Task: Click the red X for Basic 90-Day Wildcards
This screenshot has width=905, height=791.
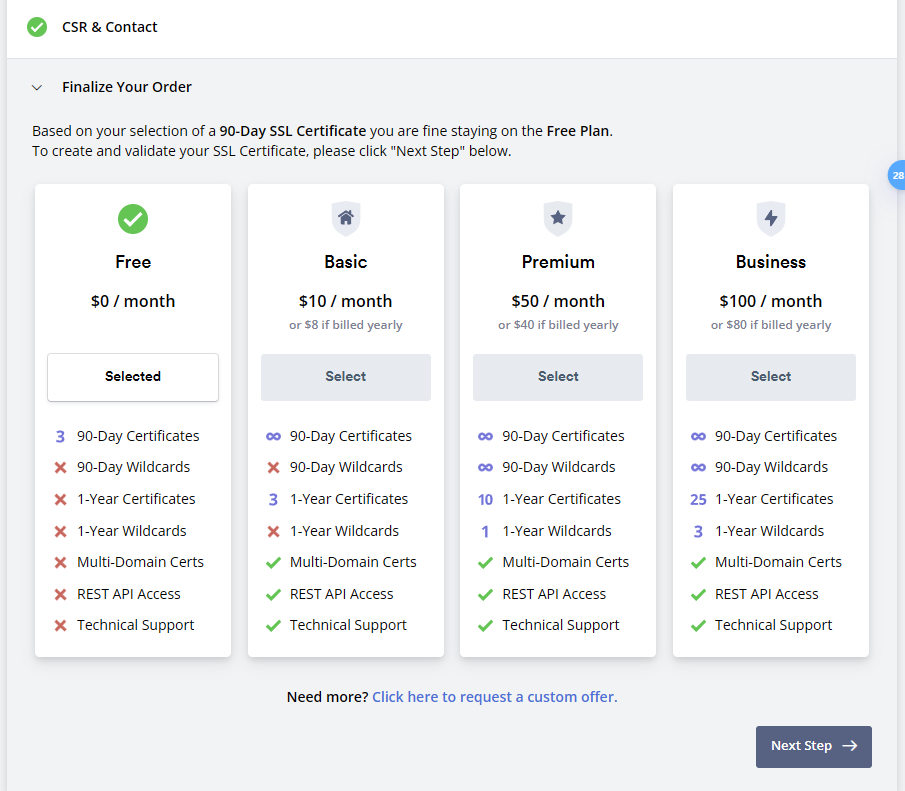Action: point(274,468)
